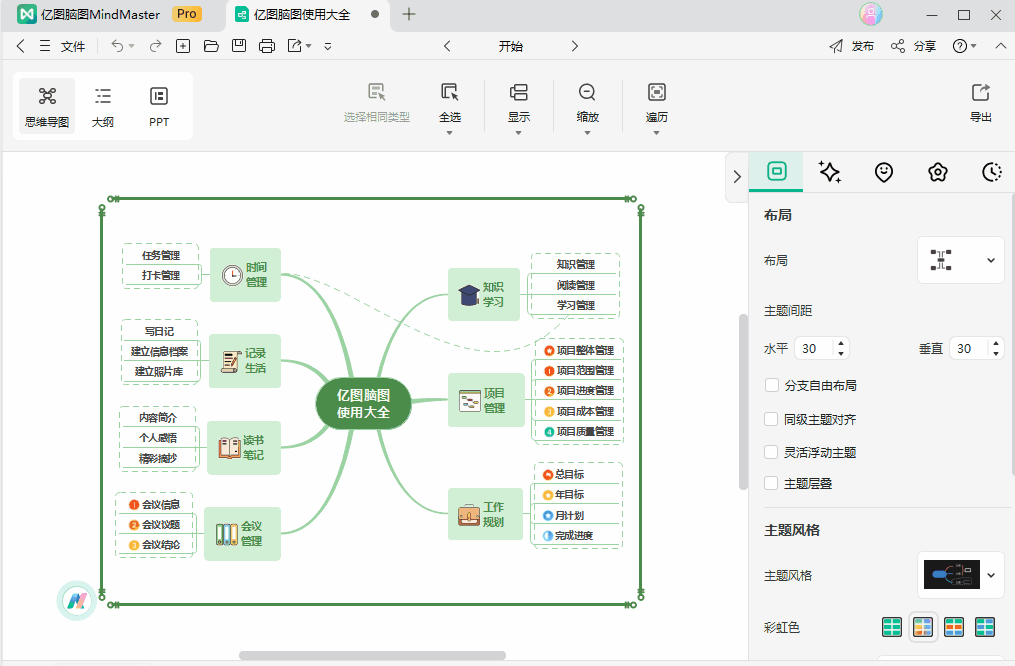Open the user avatar profile
The image size is (1015, 666).
(x=871, y=14)
